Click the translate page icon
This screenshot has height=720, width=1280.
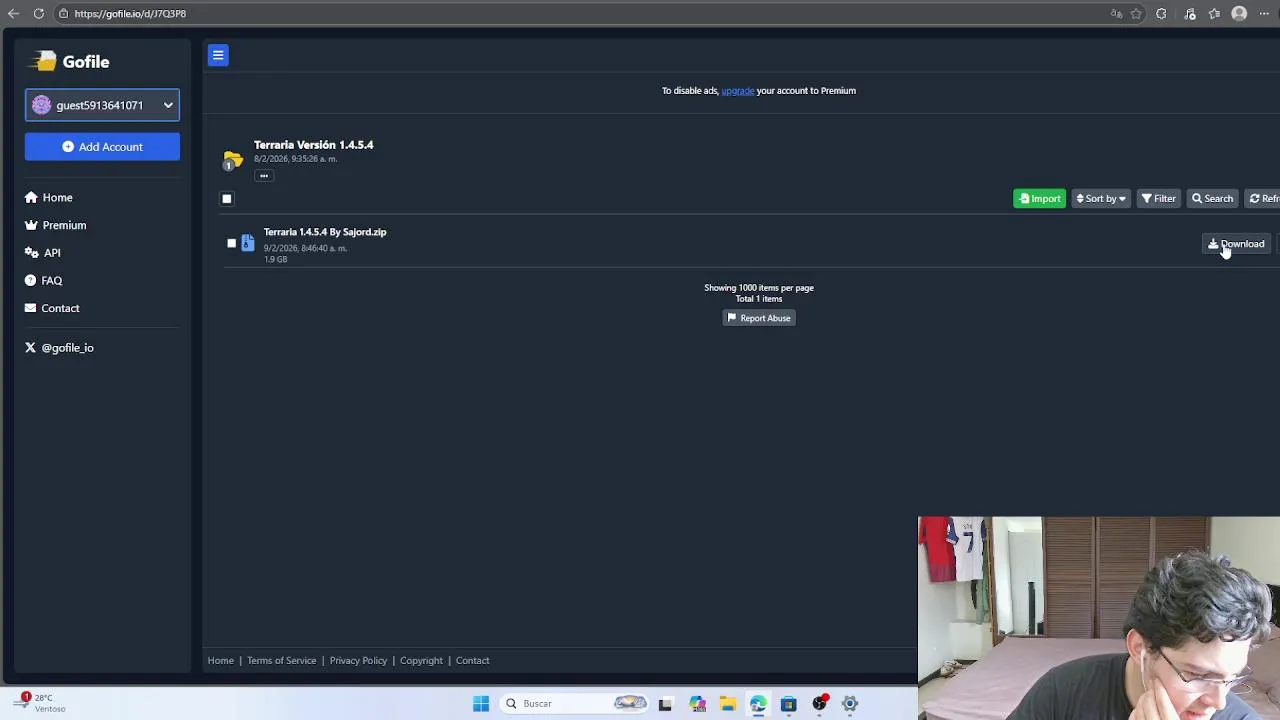(1116, 14)
